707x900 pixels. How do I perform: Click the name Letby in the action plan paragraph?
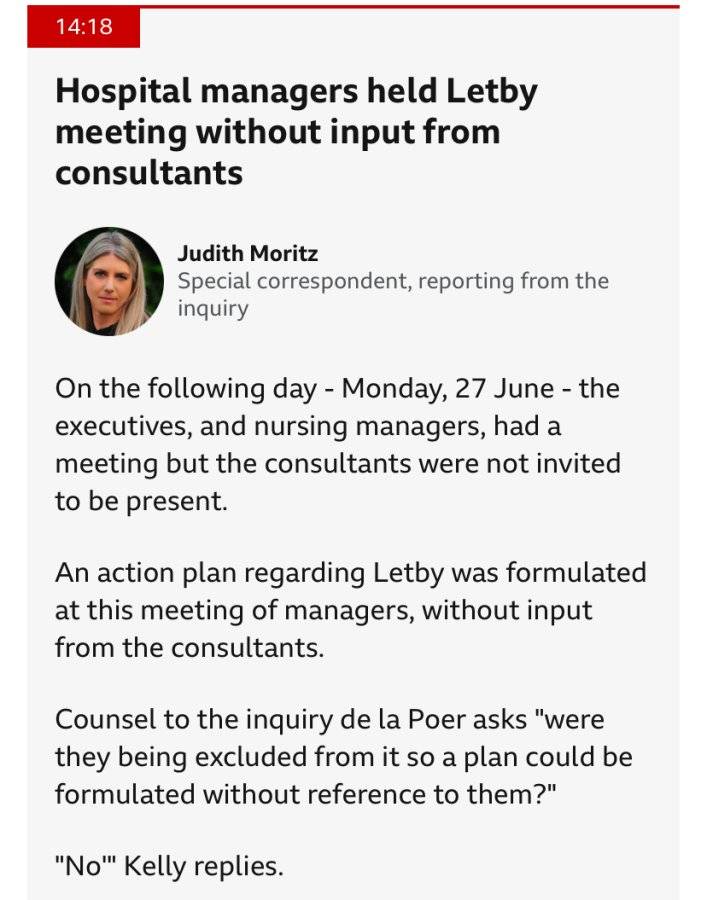408,573
